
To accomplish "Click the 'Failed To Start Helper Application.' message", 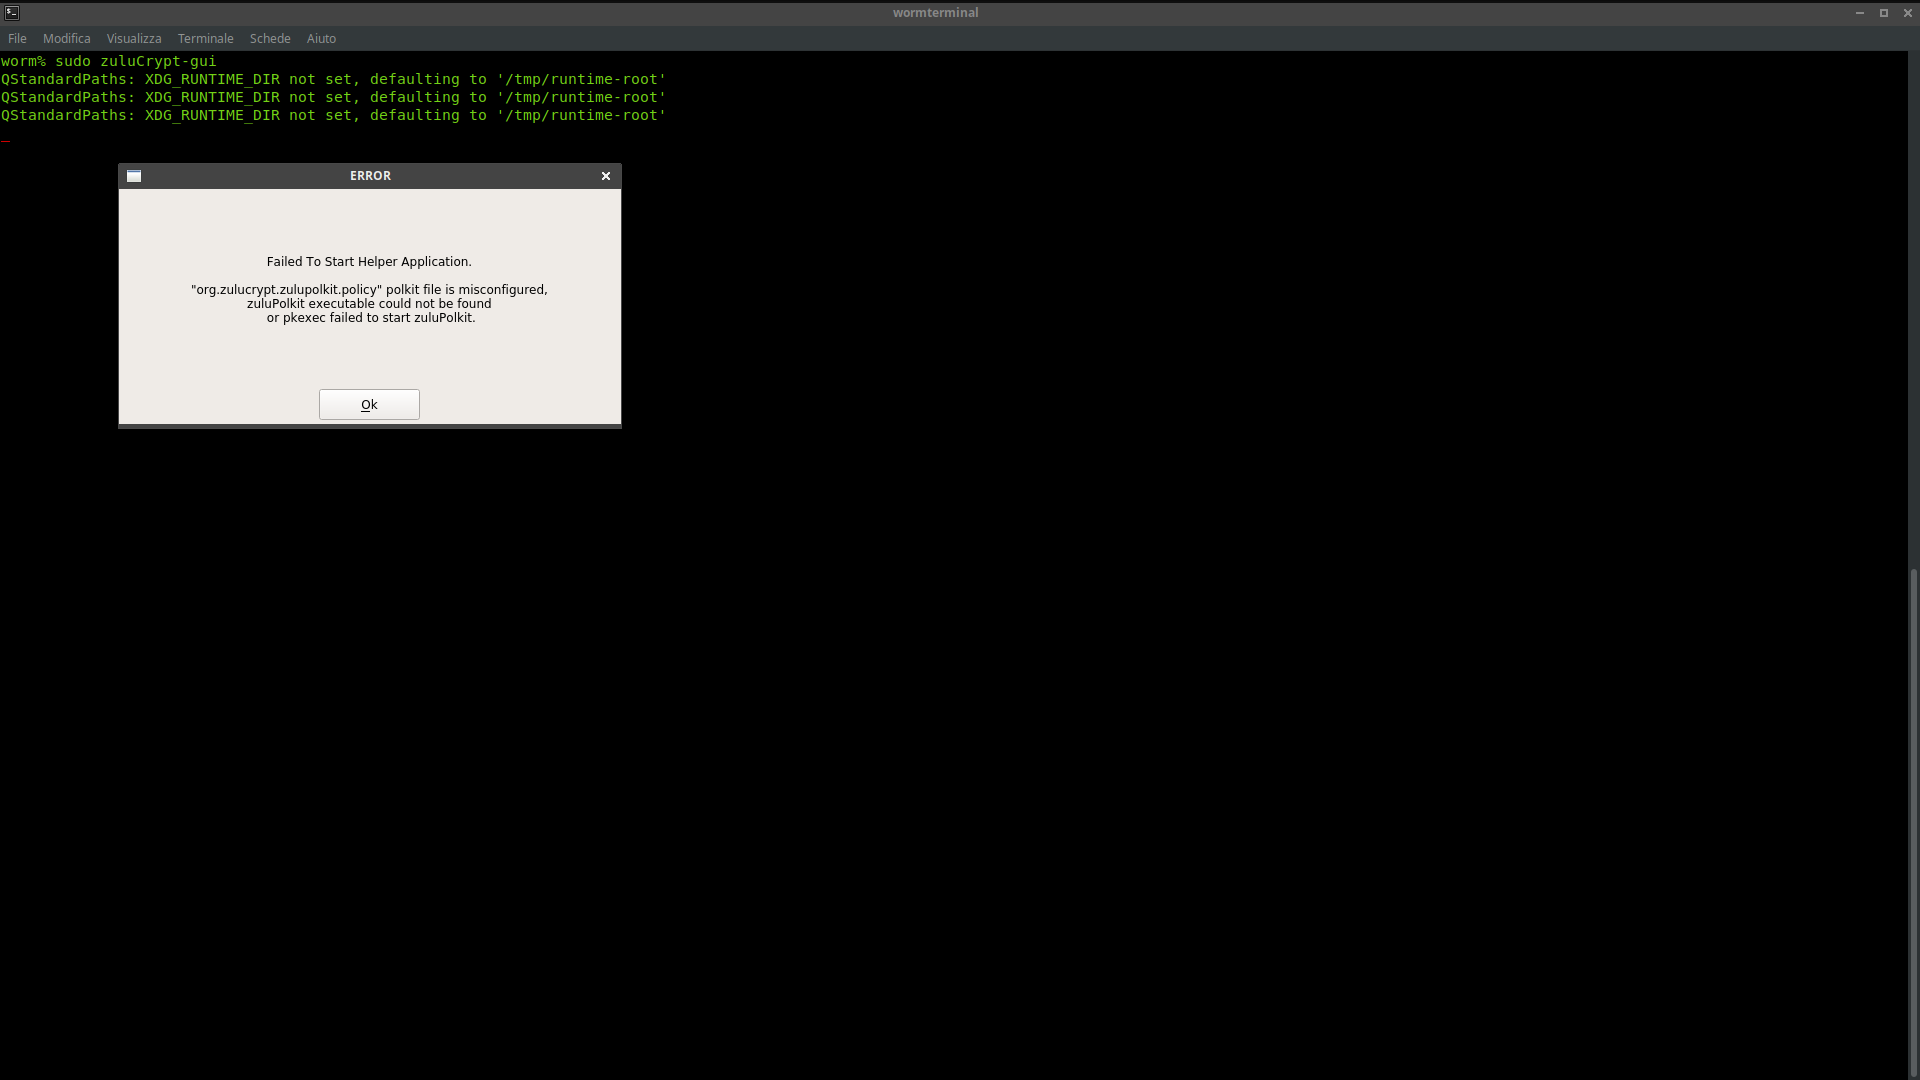I will pyautogui.click(x=369, y=262).
